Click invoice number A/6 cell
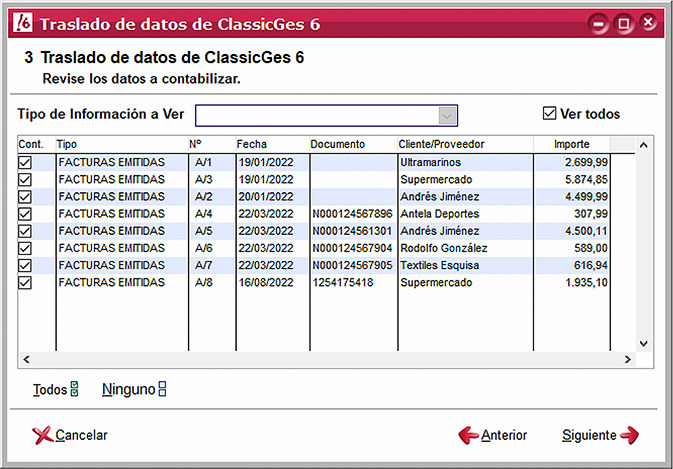 click(x=212, y=248)
